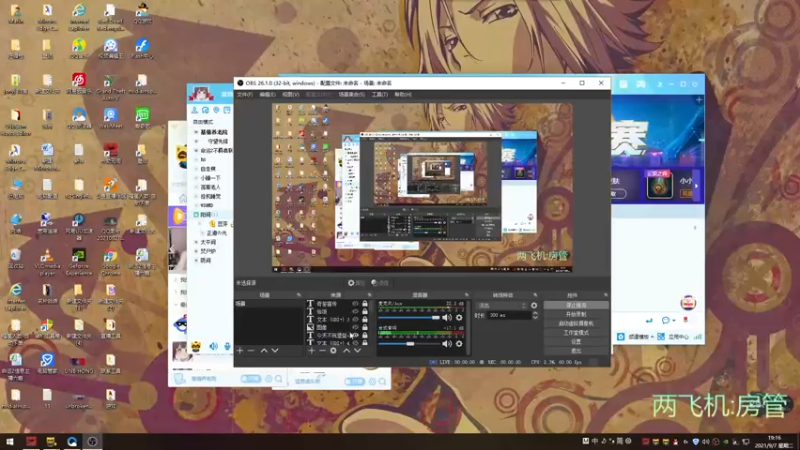
Task: Click the 设置 button in OBS Controls
Action: pos(576,341)
